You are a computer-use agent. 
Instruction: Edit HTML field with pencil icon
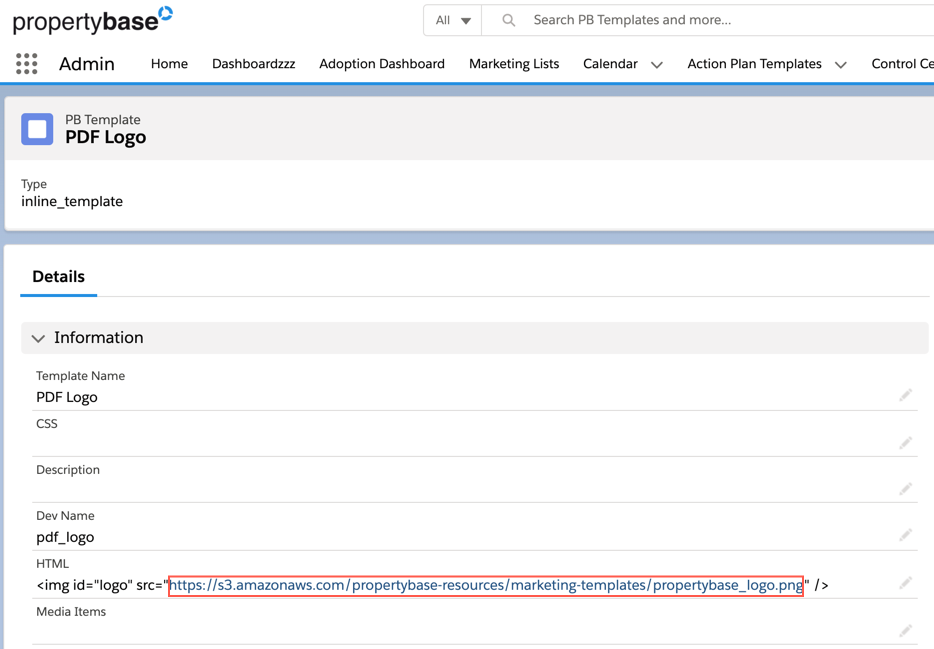coord(905,582)
